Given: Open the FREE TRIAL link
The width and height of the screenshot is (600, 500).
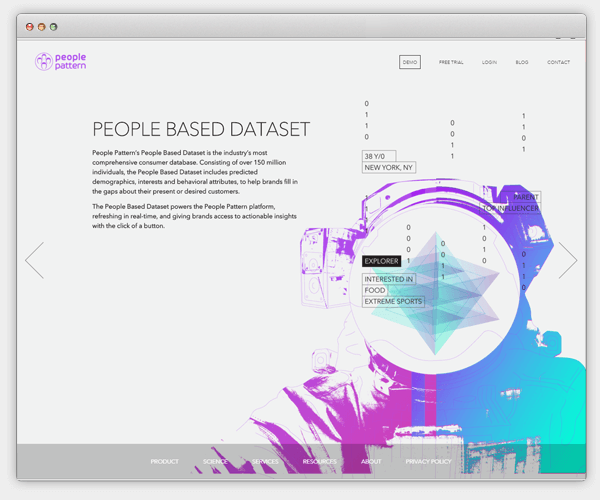Looking at the screenshot, I should click(x=451, y=62).
